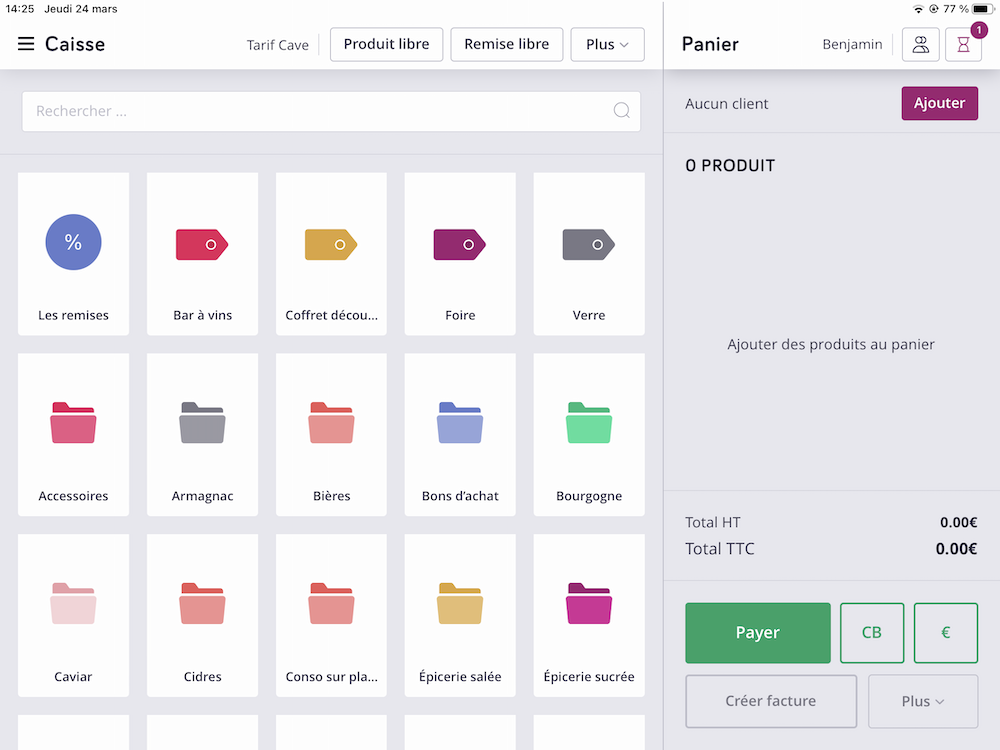The height and width of the screenshot is (750, 1000).
Task: Click the Remise libre button
Action: 506,45
